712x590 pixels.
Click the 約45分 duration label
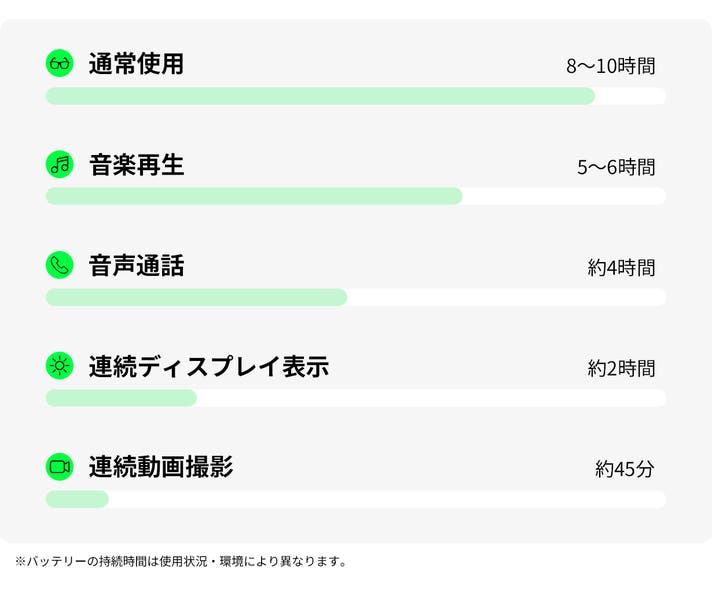pyautogui.click(x=624, y=468)
